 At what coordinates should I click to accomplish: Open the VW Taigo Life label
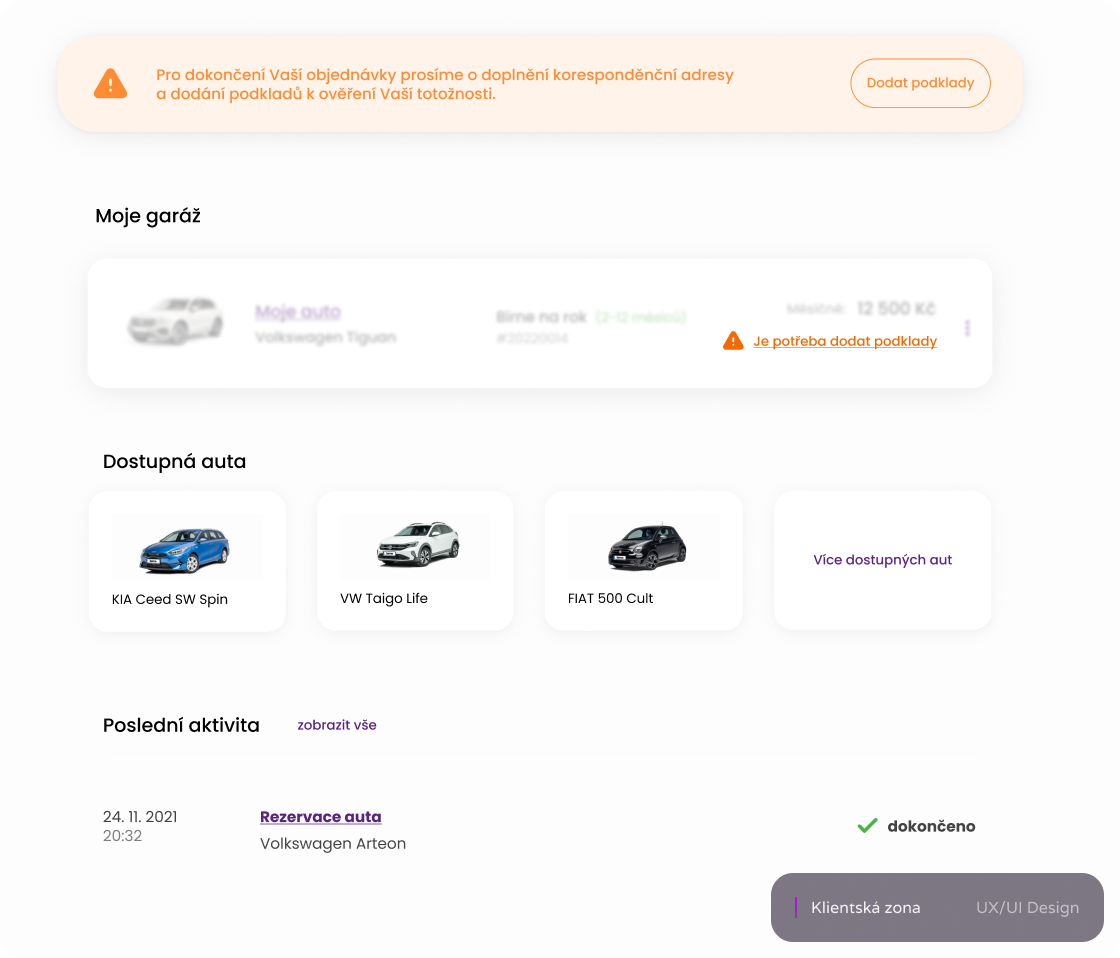coord(384,599)
